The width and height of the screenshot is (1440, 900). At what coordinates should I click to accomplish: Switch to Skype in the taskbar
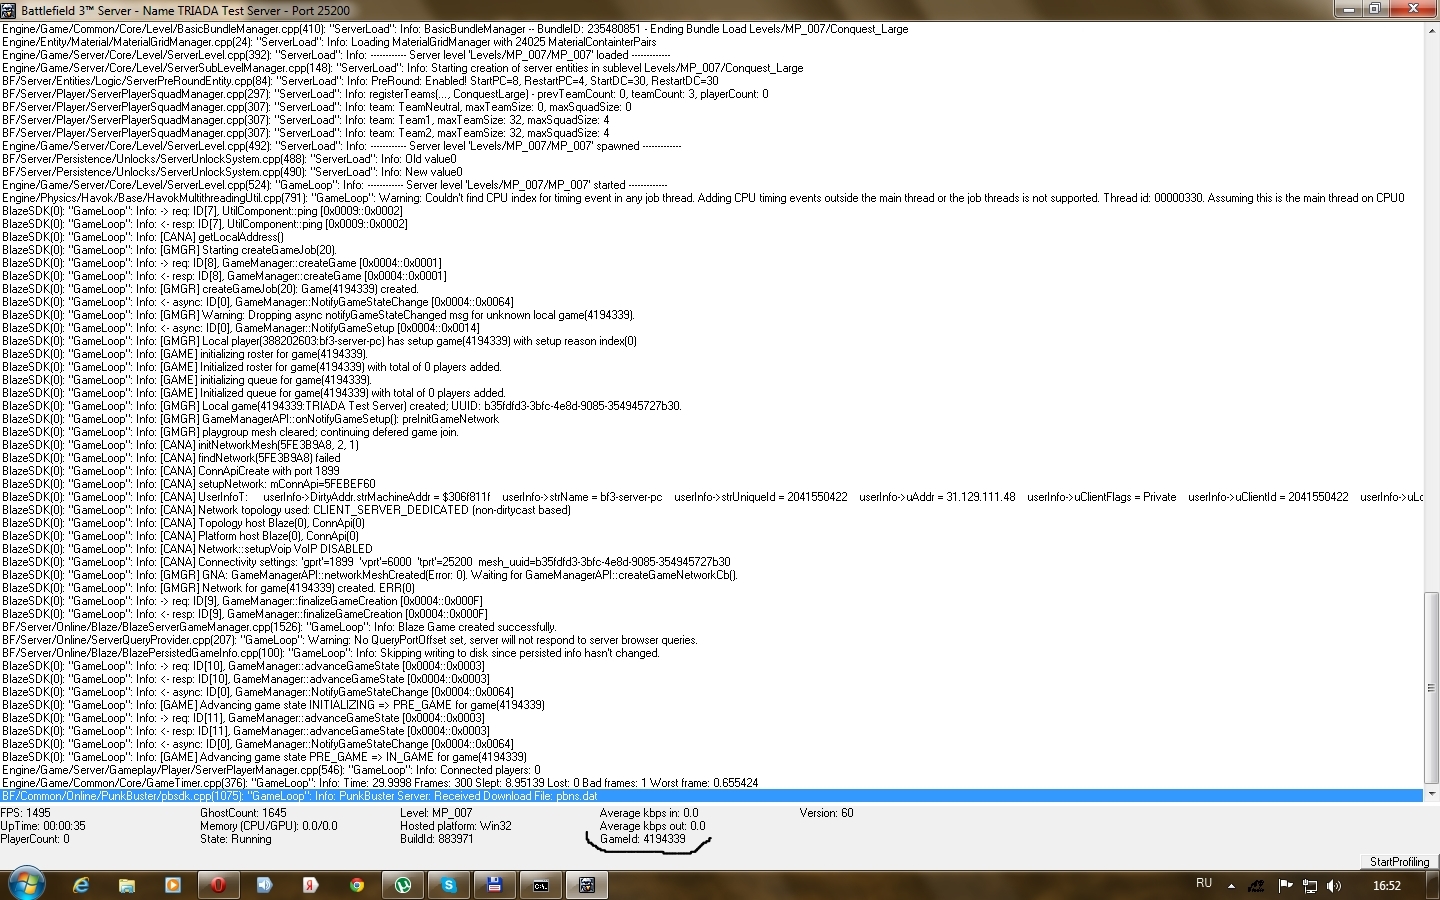point(449,885)
